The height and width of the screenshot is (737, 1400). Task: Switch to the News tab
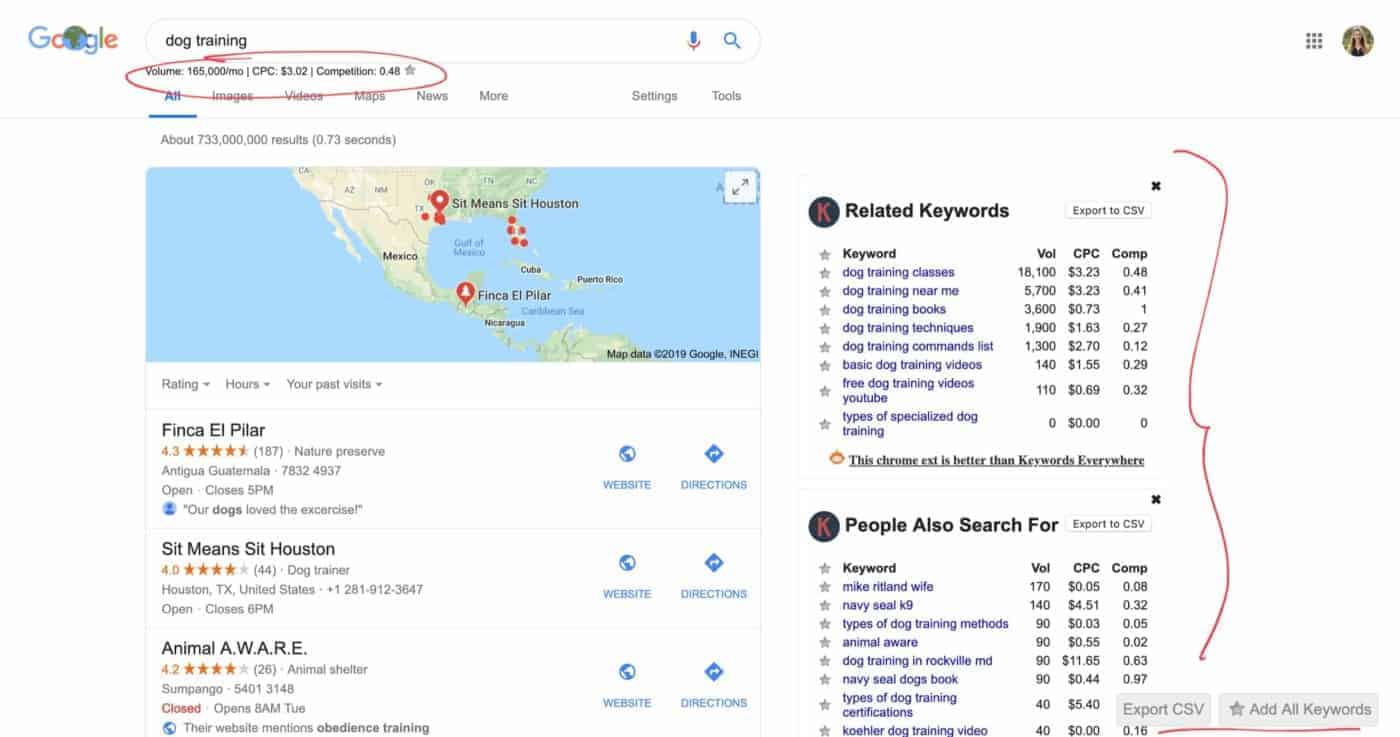tap(431, 95)
